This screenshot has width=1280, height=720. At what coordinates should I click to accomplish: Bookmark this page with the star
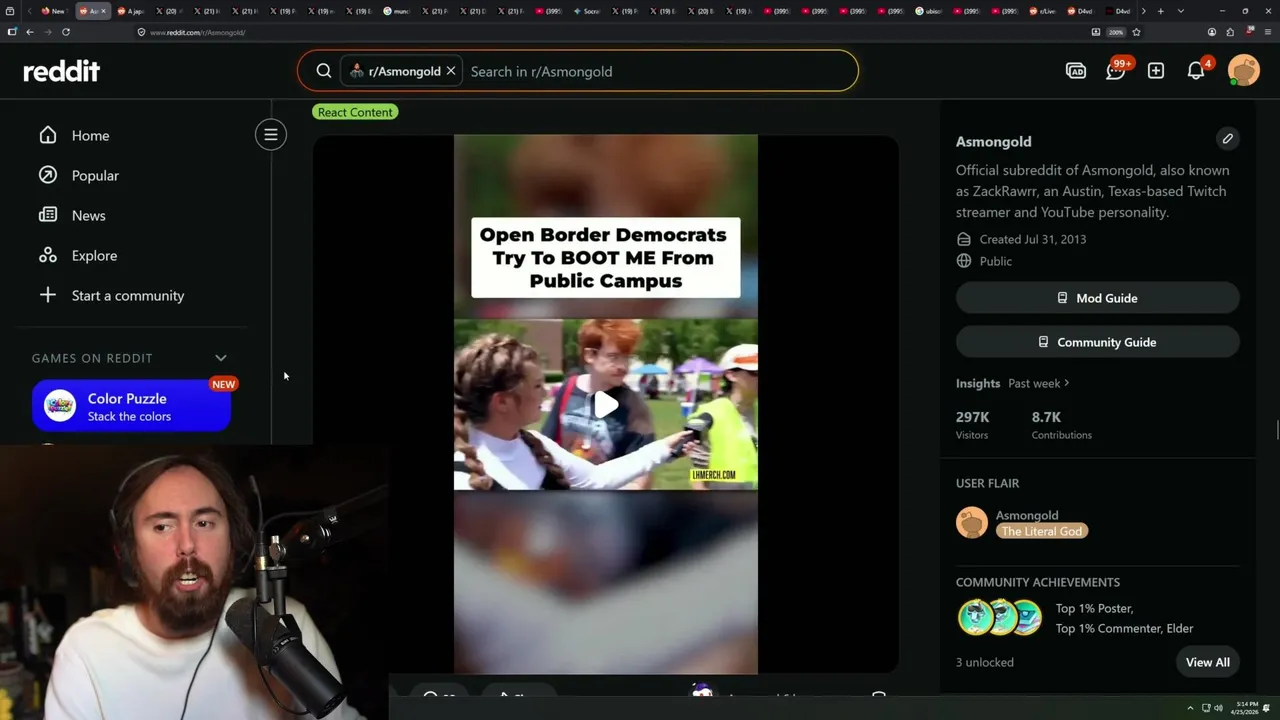coord(1136,32)
